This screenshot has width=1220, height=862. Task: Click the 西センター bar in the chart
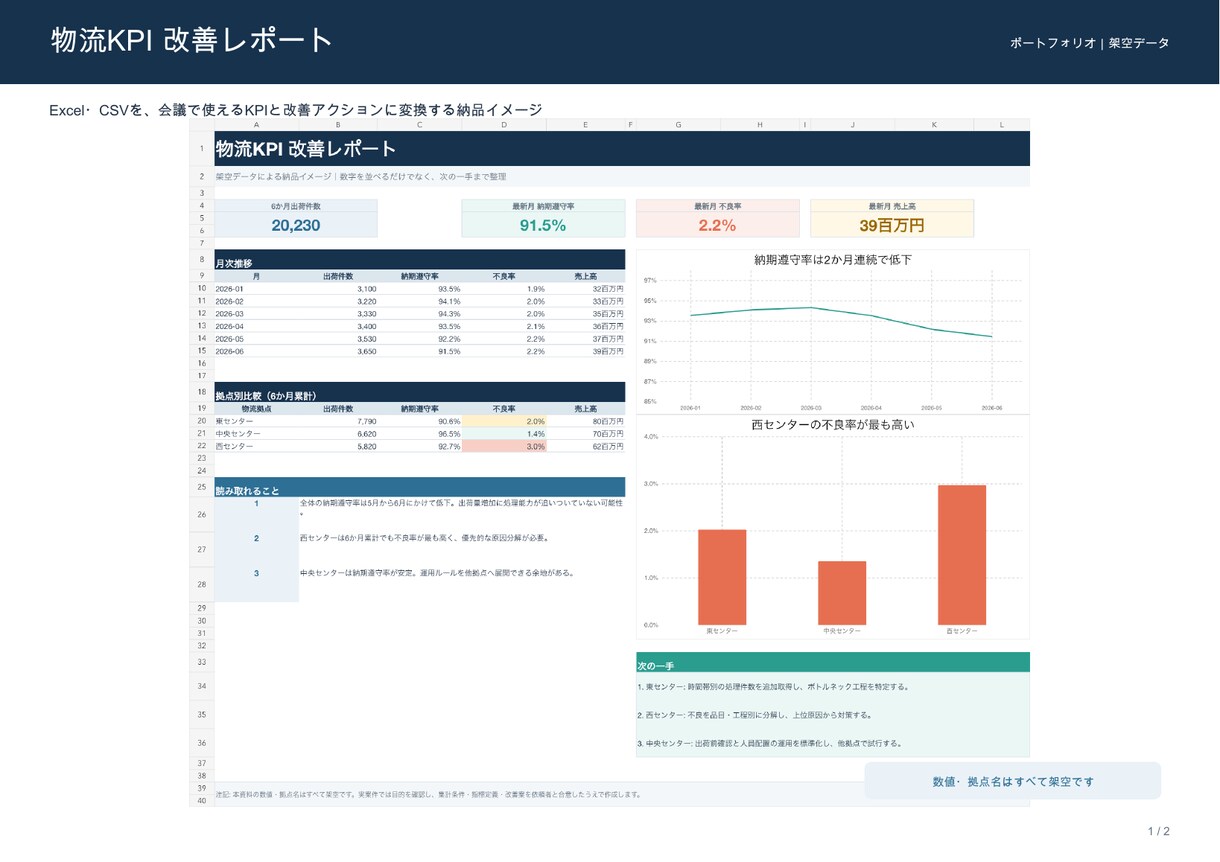click(962, 555)
